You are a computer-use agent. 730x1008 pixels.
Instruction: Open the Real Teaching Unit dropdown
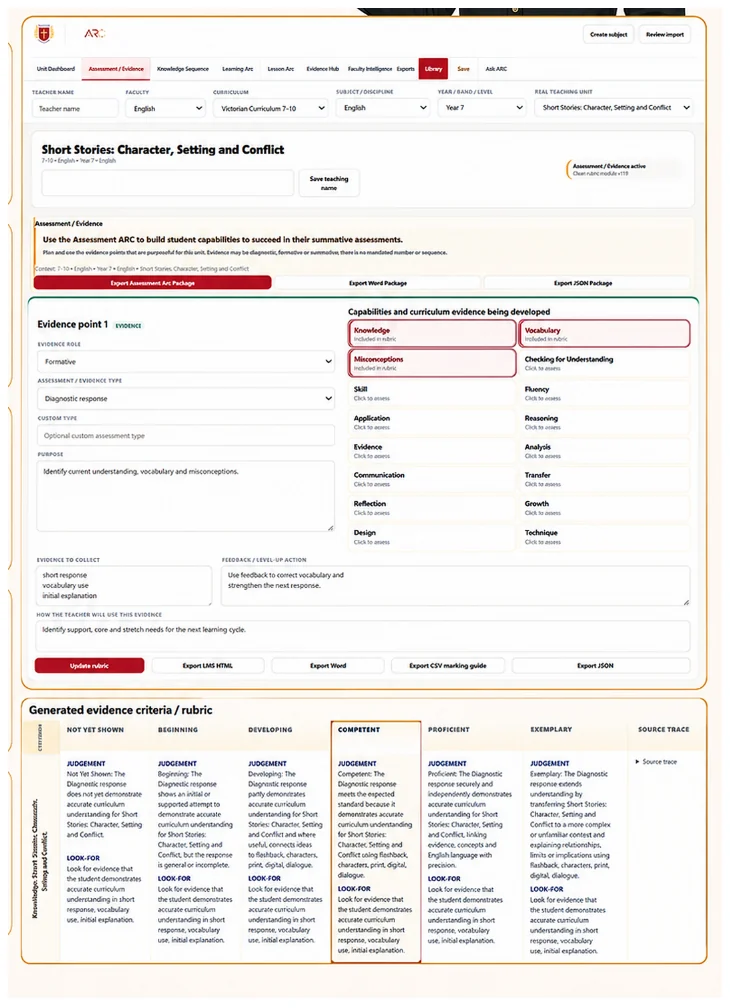(614, 108)
